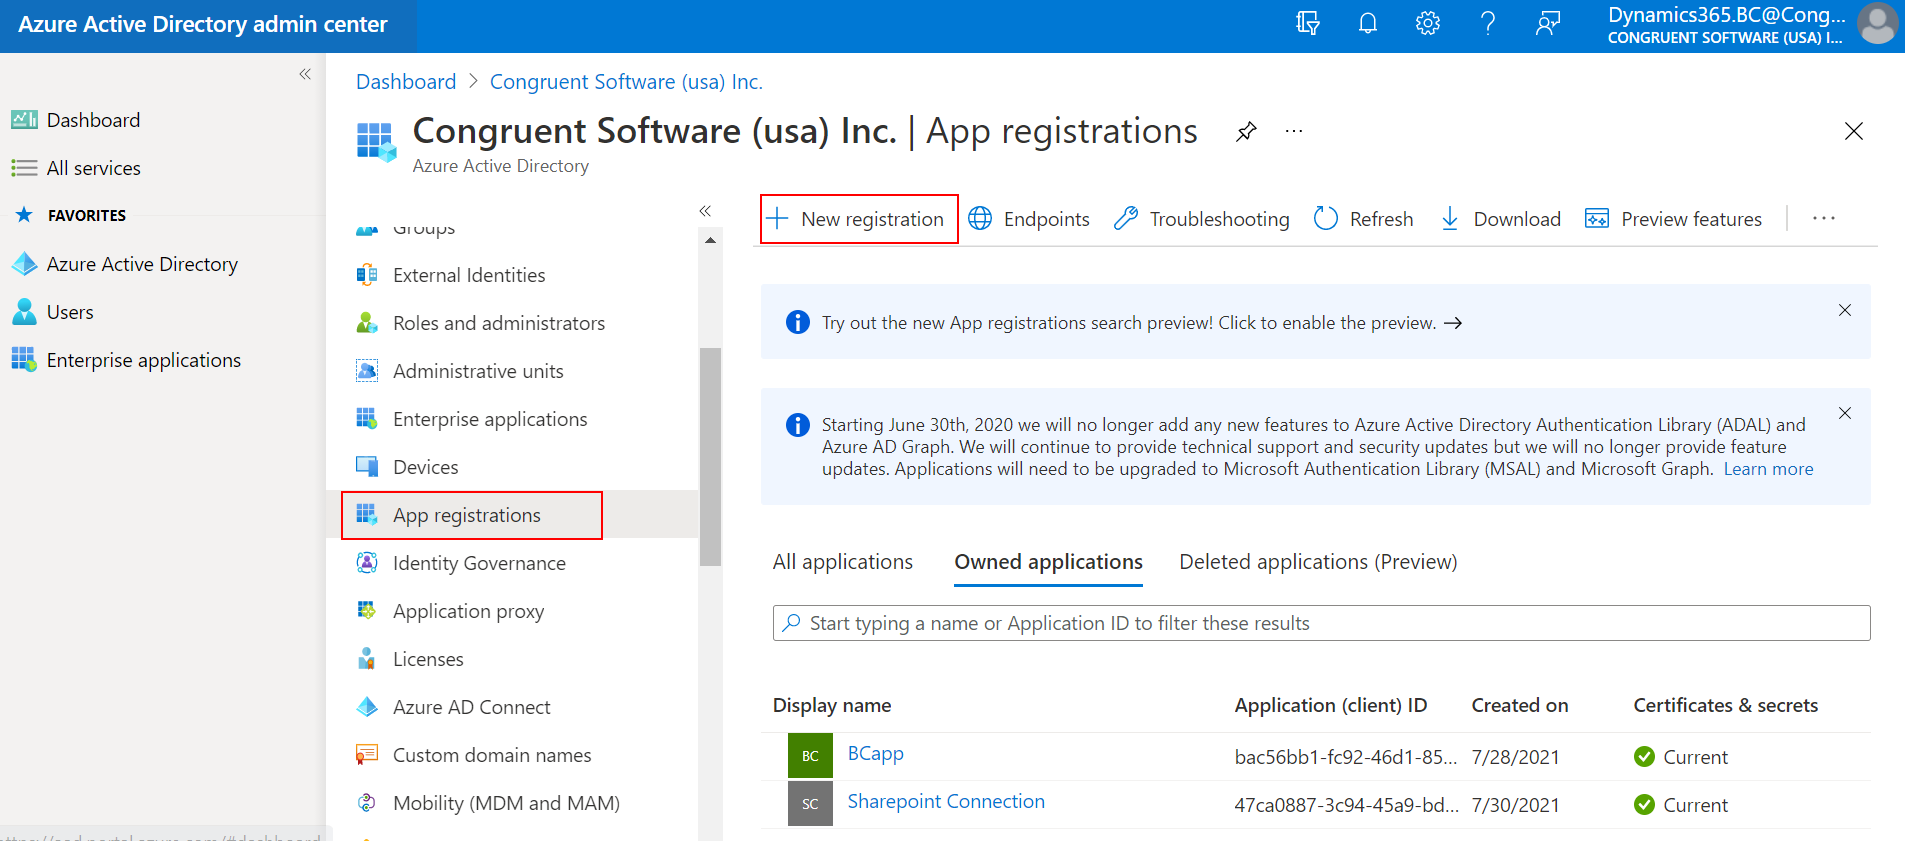1905x841 pixels.
Task: Click the resource menu scroll-up arrow
Action: point(710,240)
